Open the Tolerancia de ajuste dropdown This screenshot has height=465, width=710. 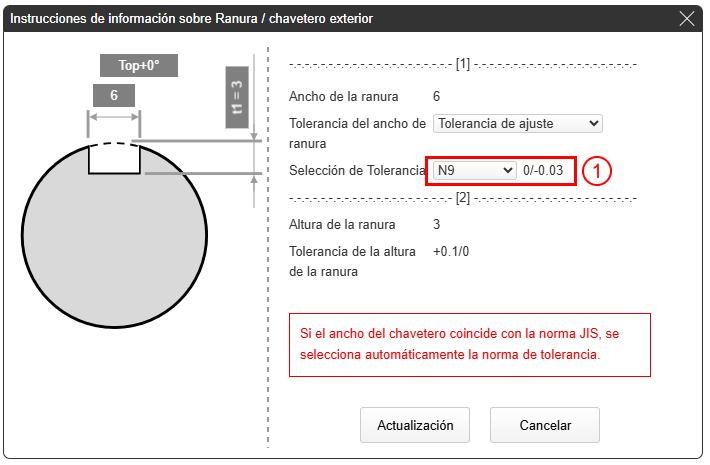[x=517, y=124]
